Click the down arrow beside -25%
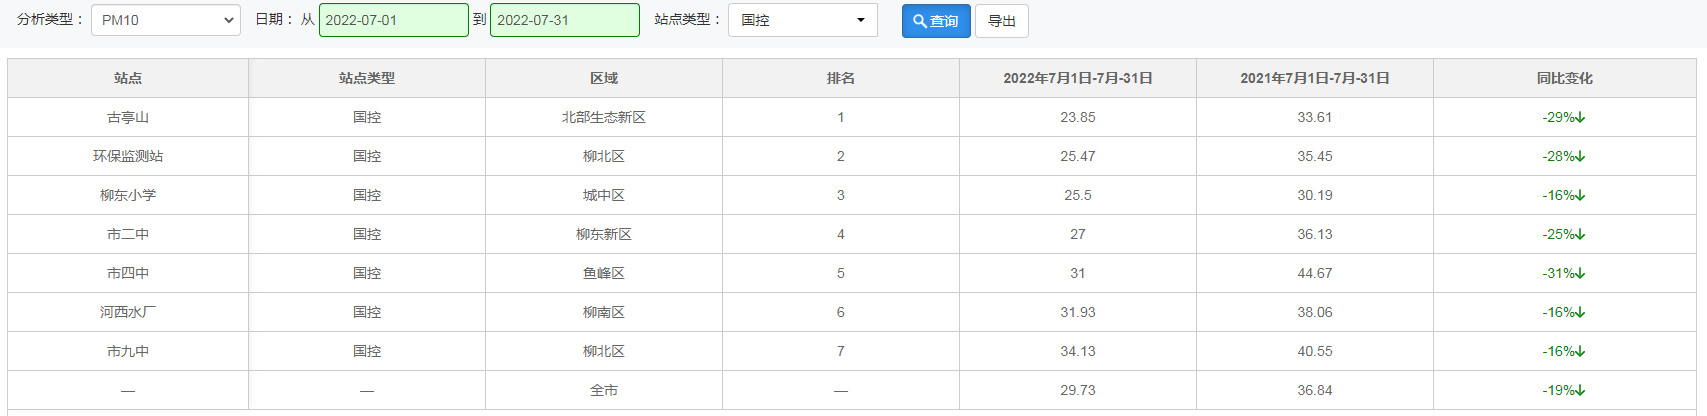The height and width of the screenshot is (416, 1707). pyautogui.click(x=1580, y=234)
